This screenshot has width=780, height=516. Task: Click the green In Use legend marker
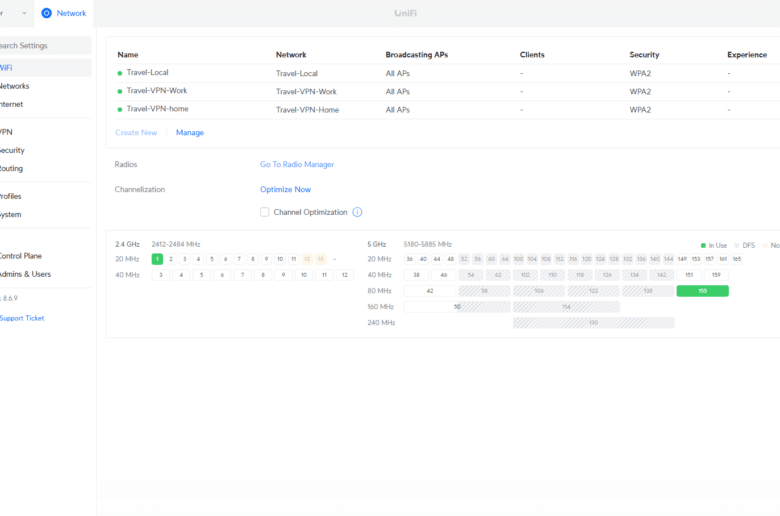703,245
